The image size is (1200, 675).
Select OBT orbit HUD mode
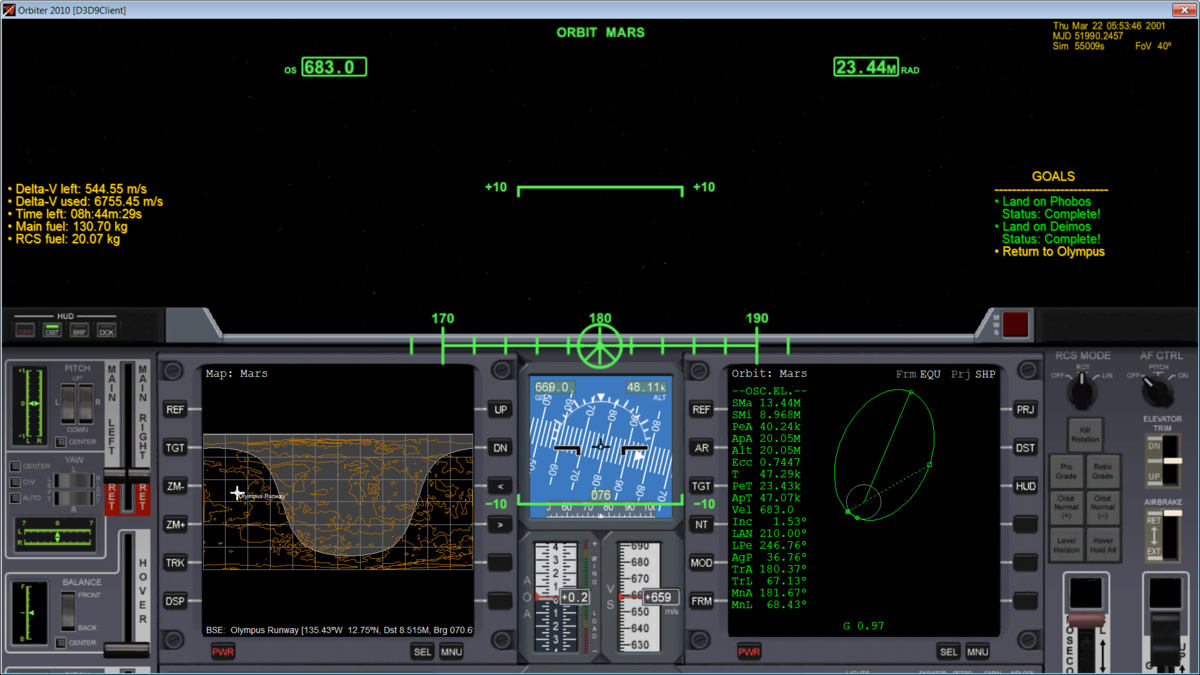click(52, 331)
